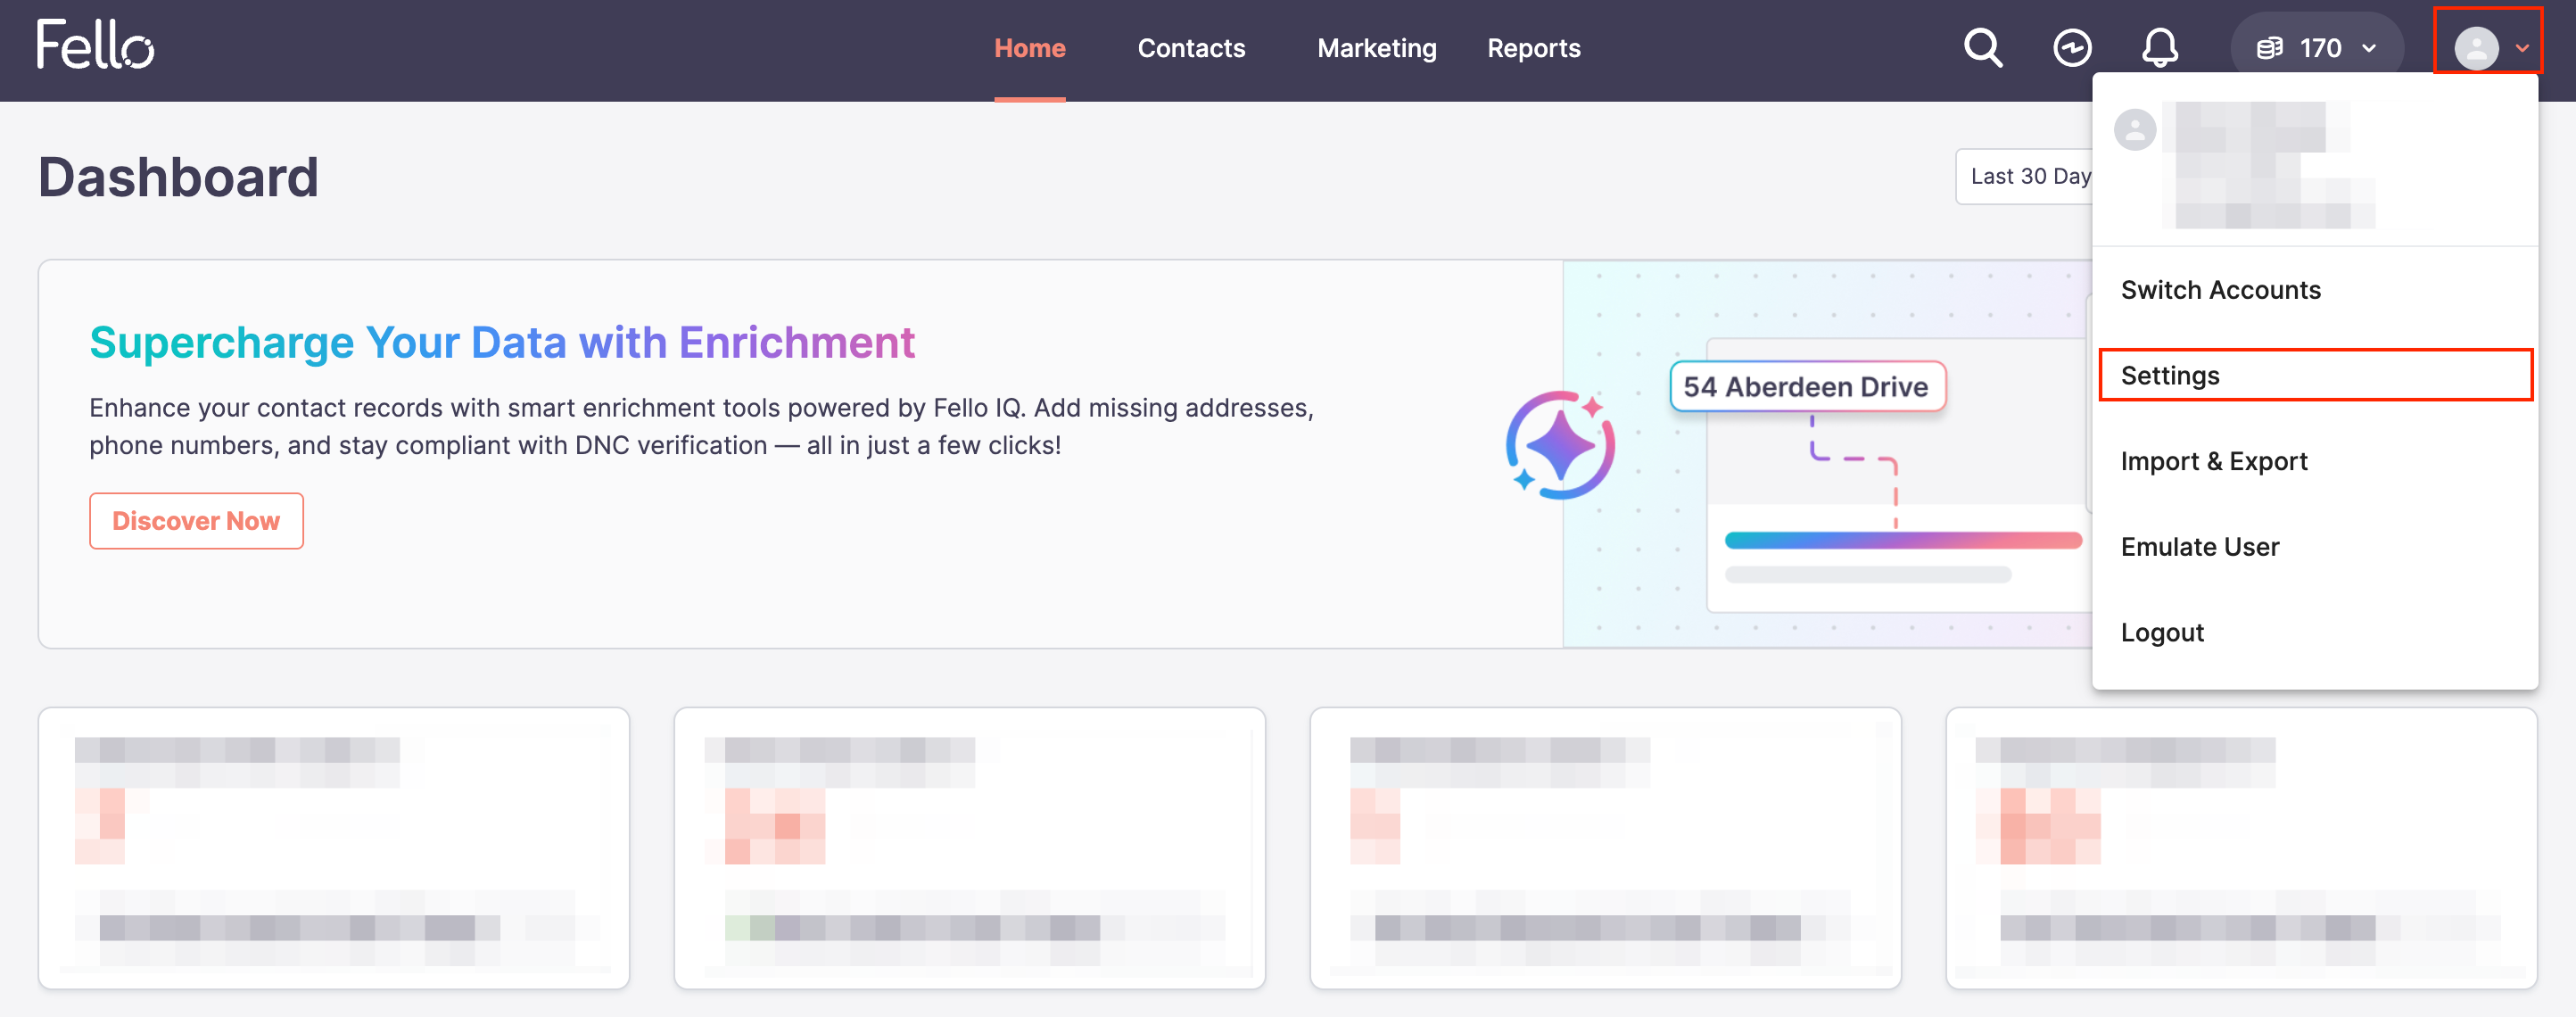Click the Fello logo

point(96,45)
